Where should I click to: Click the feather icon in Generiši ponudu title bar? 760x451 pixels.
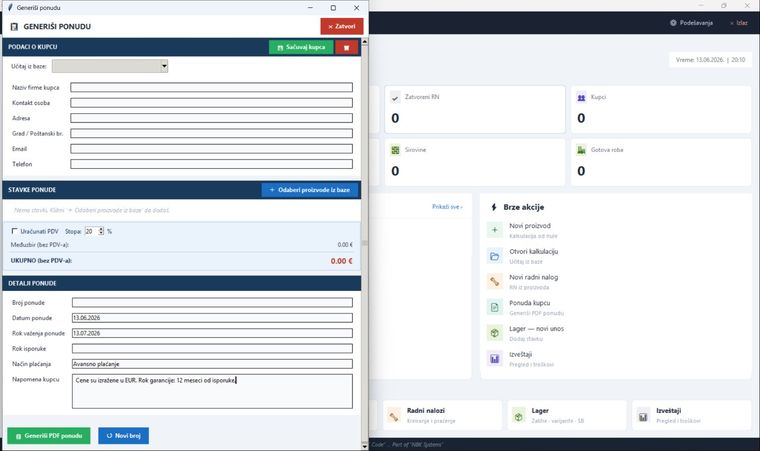(10, 8)
